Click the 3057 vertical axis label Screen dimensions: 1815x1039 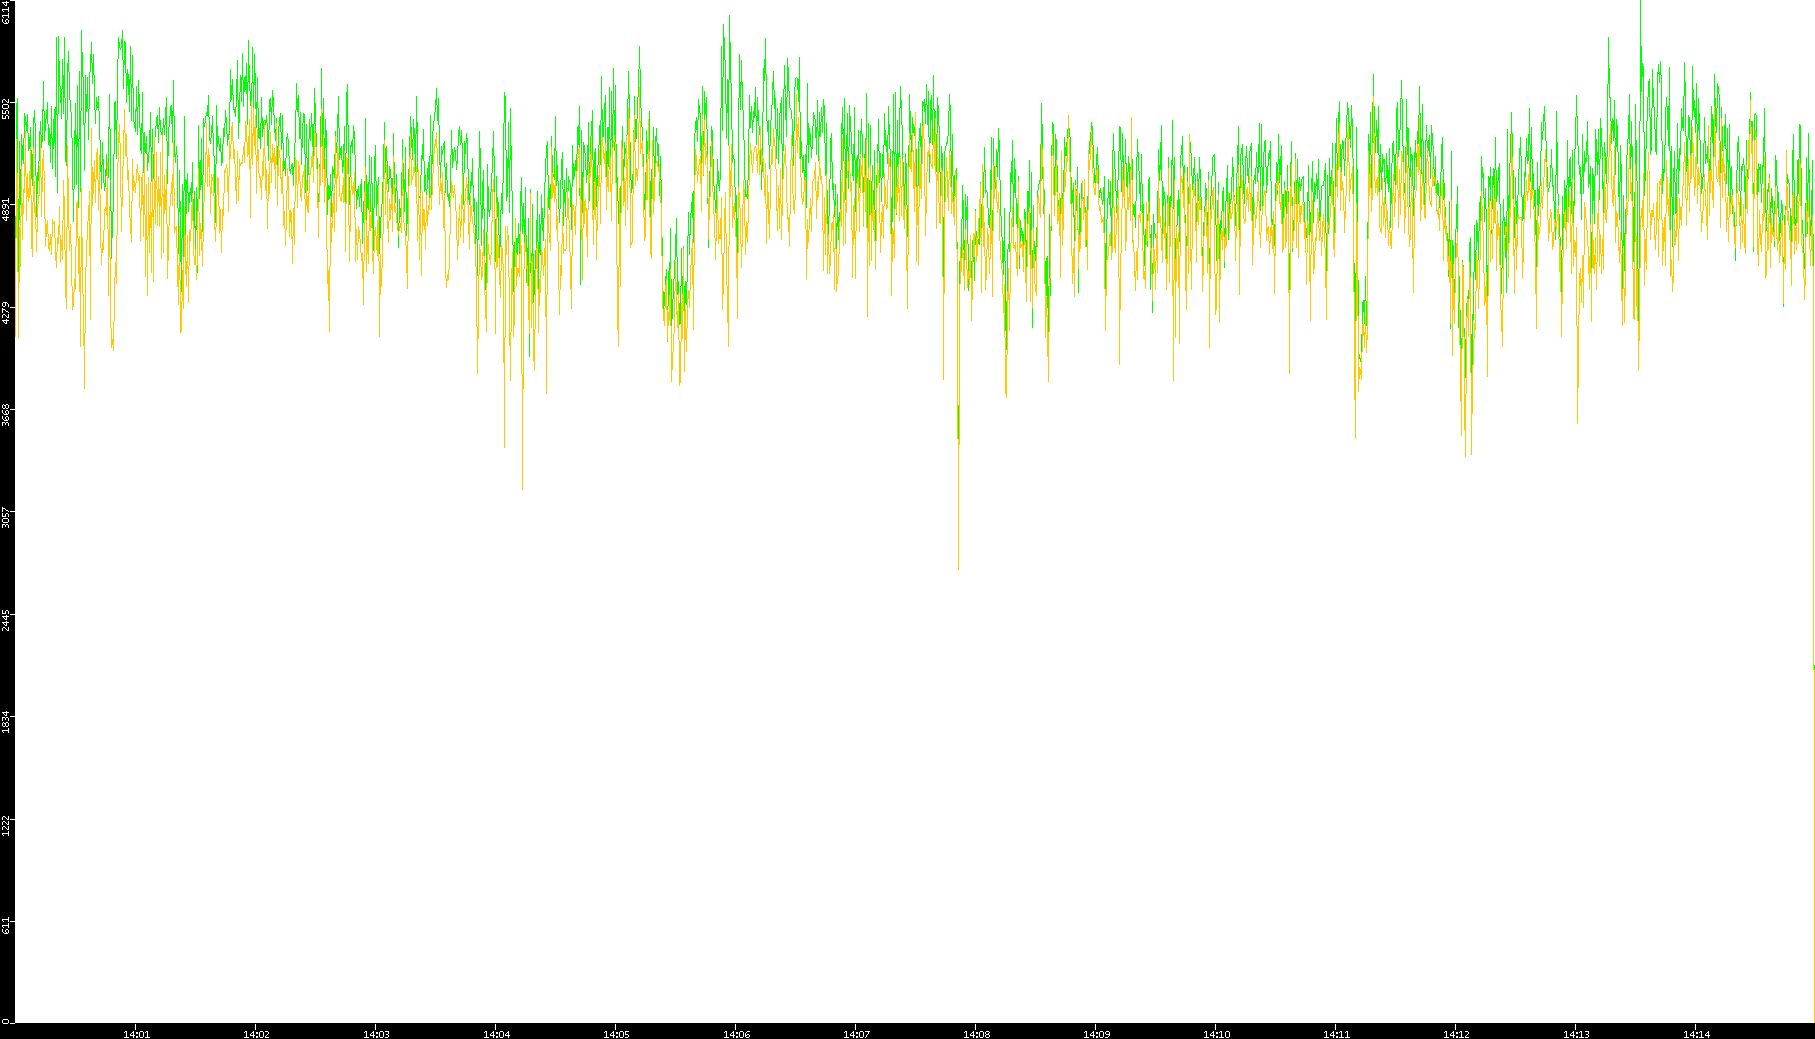coord(7,517)
